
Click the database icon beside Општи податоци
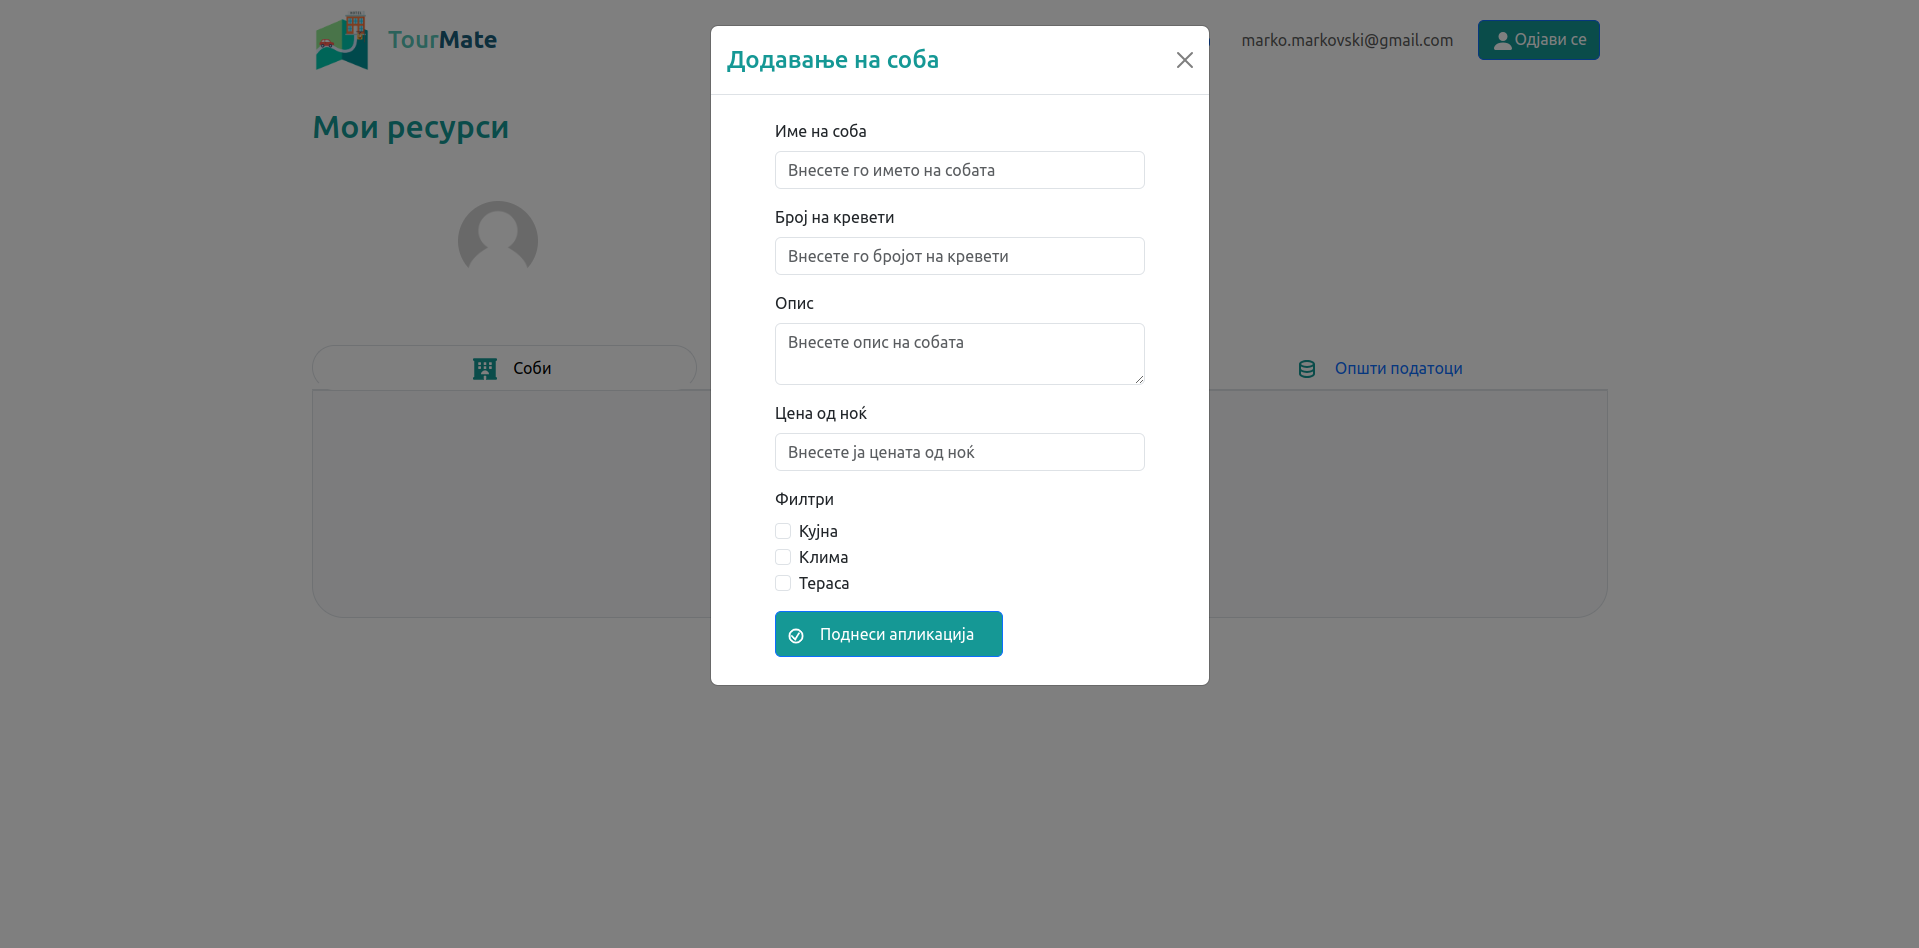tap(1306, 369)
